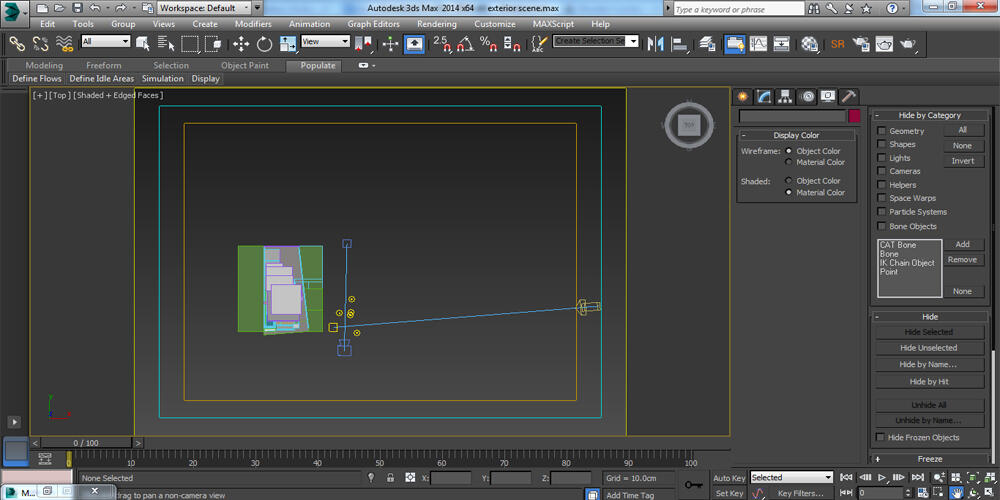Open the Workspace Default dropdown
This screenshot has height=500, width=1000.
(x=204, y=8)
